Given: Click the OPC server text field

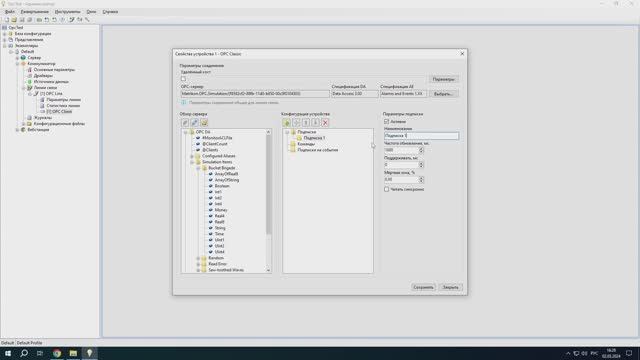Looking at the screenshot, I should click(255, 94).
